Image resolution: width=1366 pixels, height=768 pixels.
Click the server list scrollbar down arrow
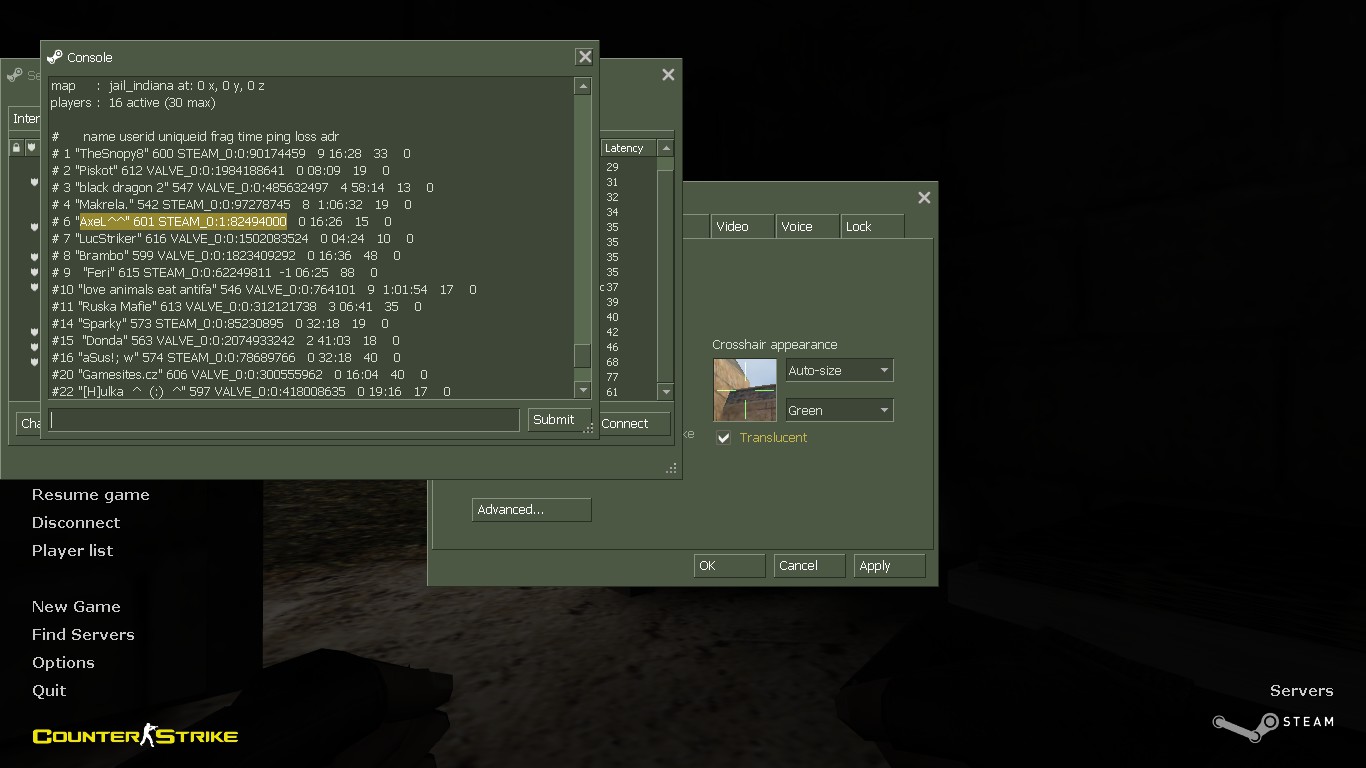coord(666,392)
